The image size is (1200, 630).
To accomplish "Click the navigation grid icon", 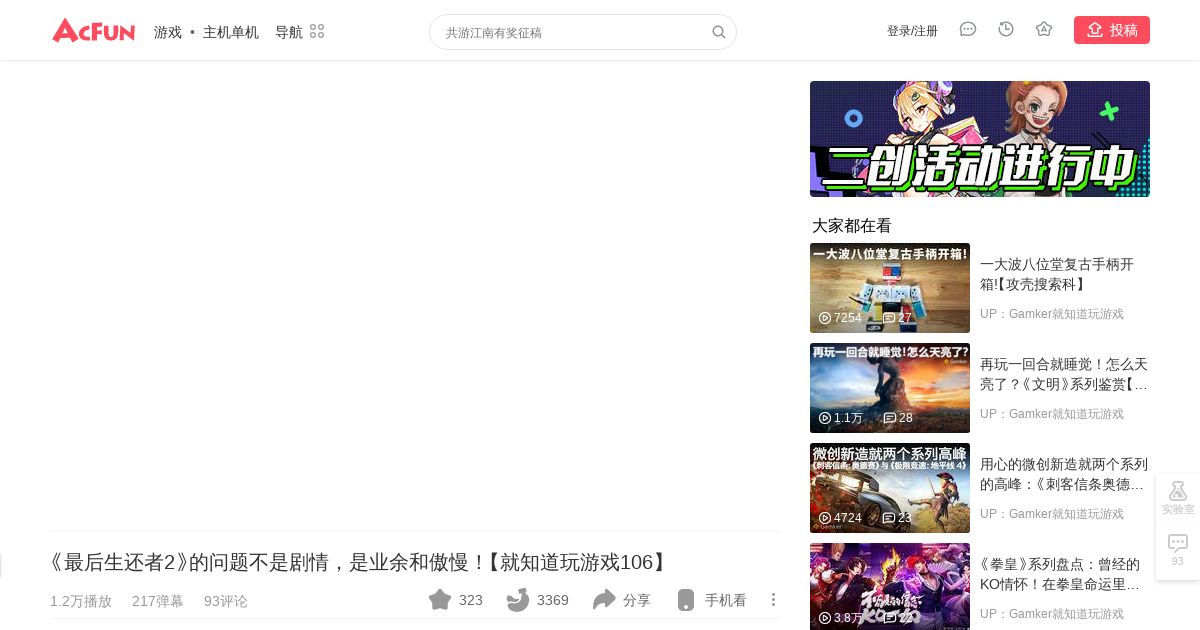I will (317, 31).
